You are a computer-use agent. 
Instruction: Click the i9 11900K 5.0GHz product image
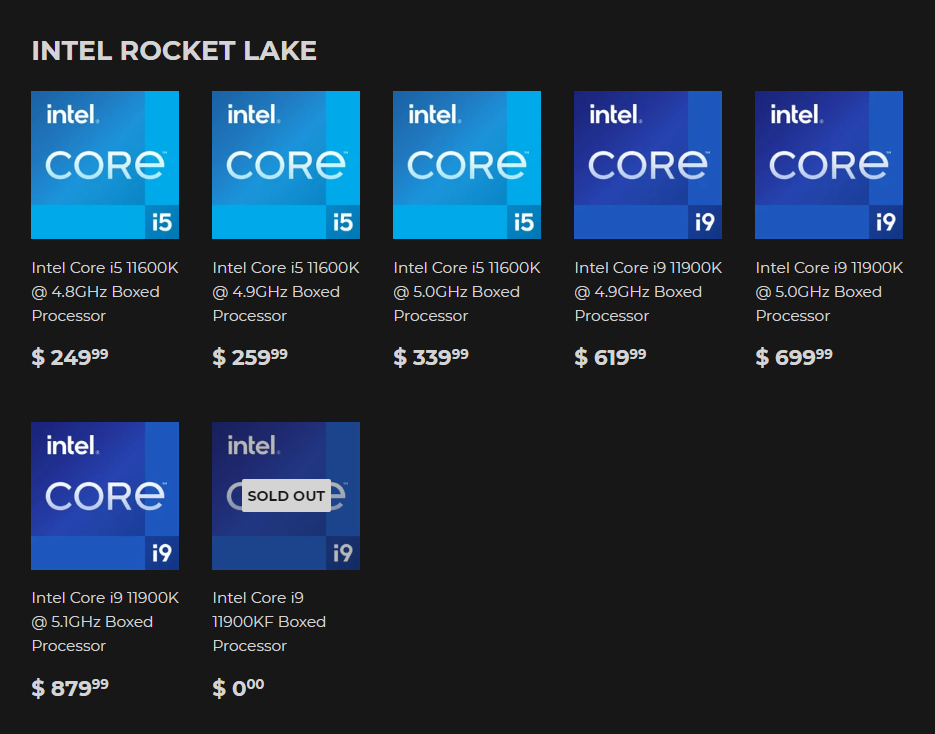(x=829, y=165)
